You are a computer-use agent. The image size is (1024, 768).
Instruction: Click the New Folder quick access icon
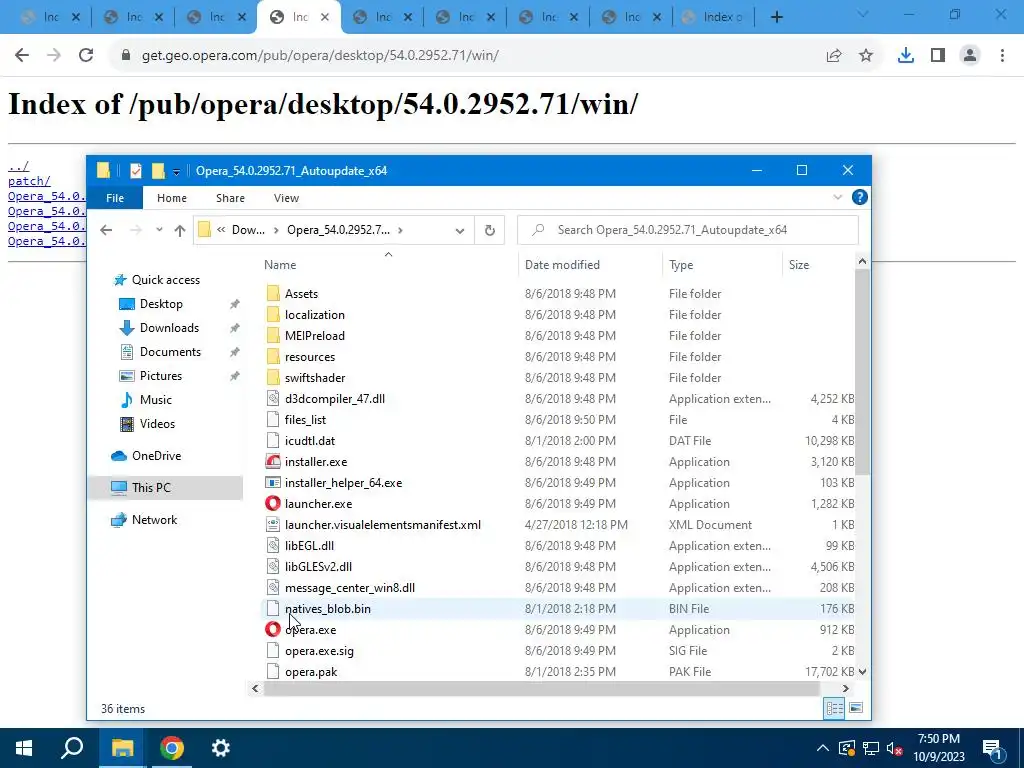[158, 170]
